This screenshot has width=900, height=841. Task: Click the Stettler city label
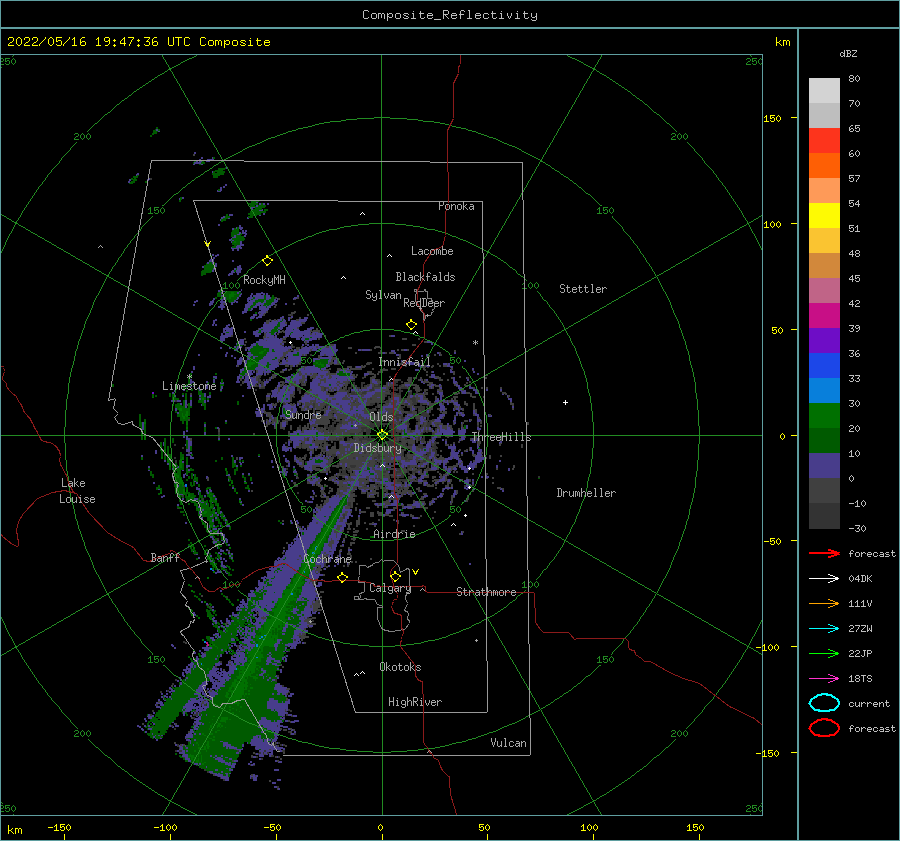point(583,289)
